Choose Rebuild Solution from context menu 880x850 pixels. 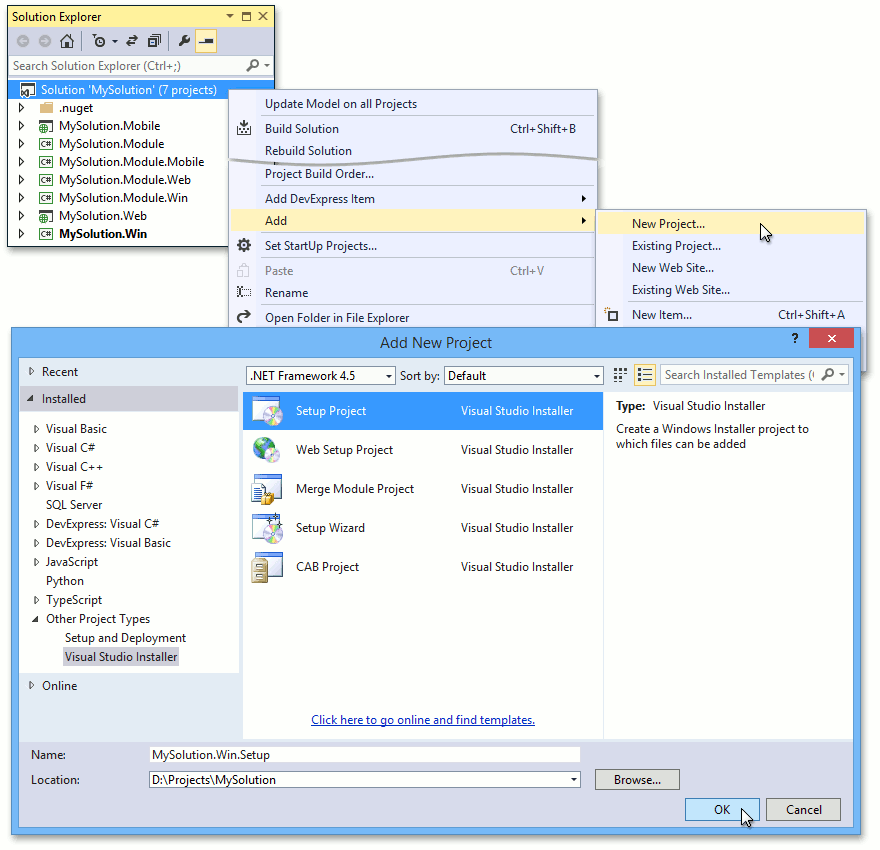tap(412, 150)
